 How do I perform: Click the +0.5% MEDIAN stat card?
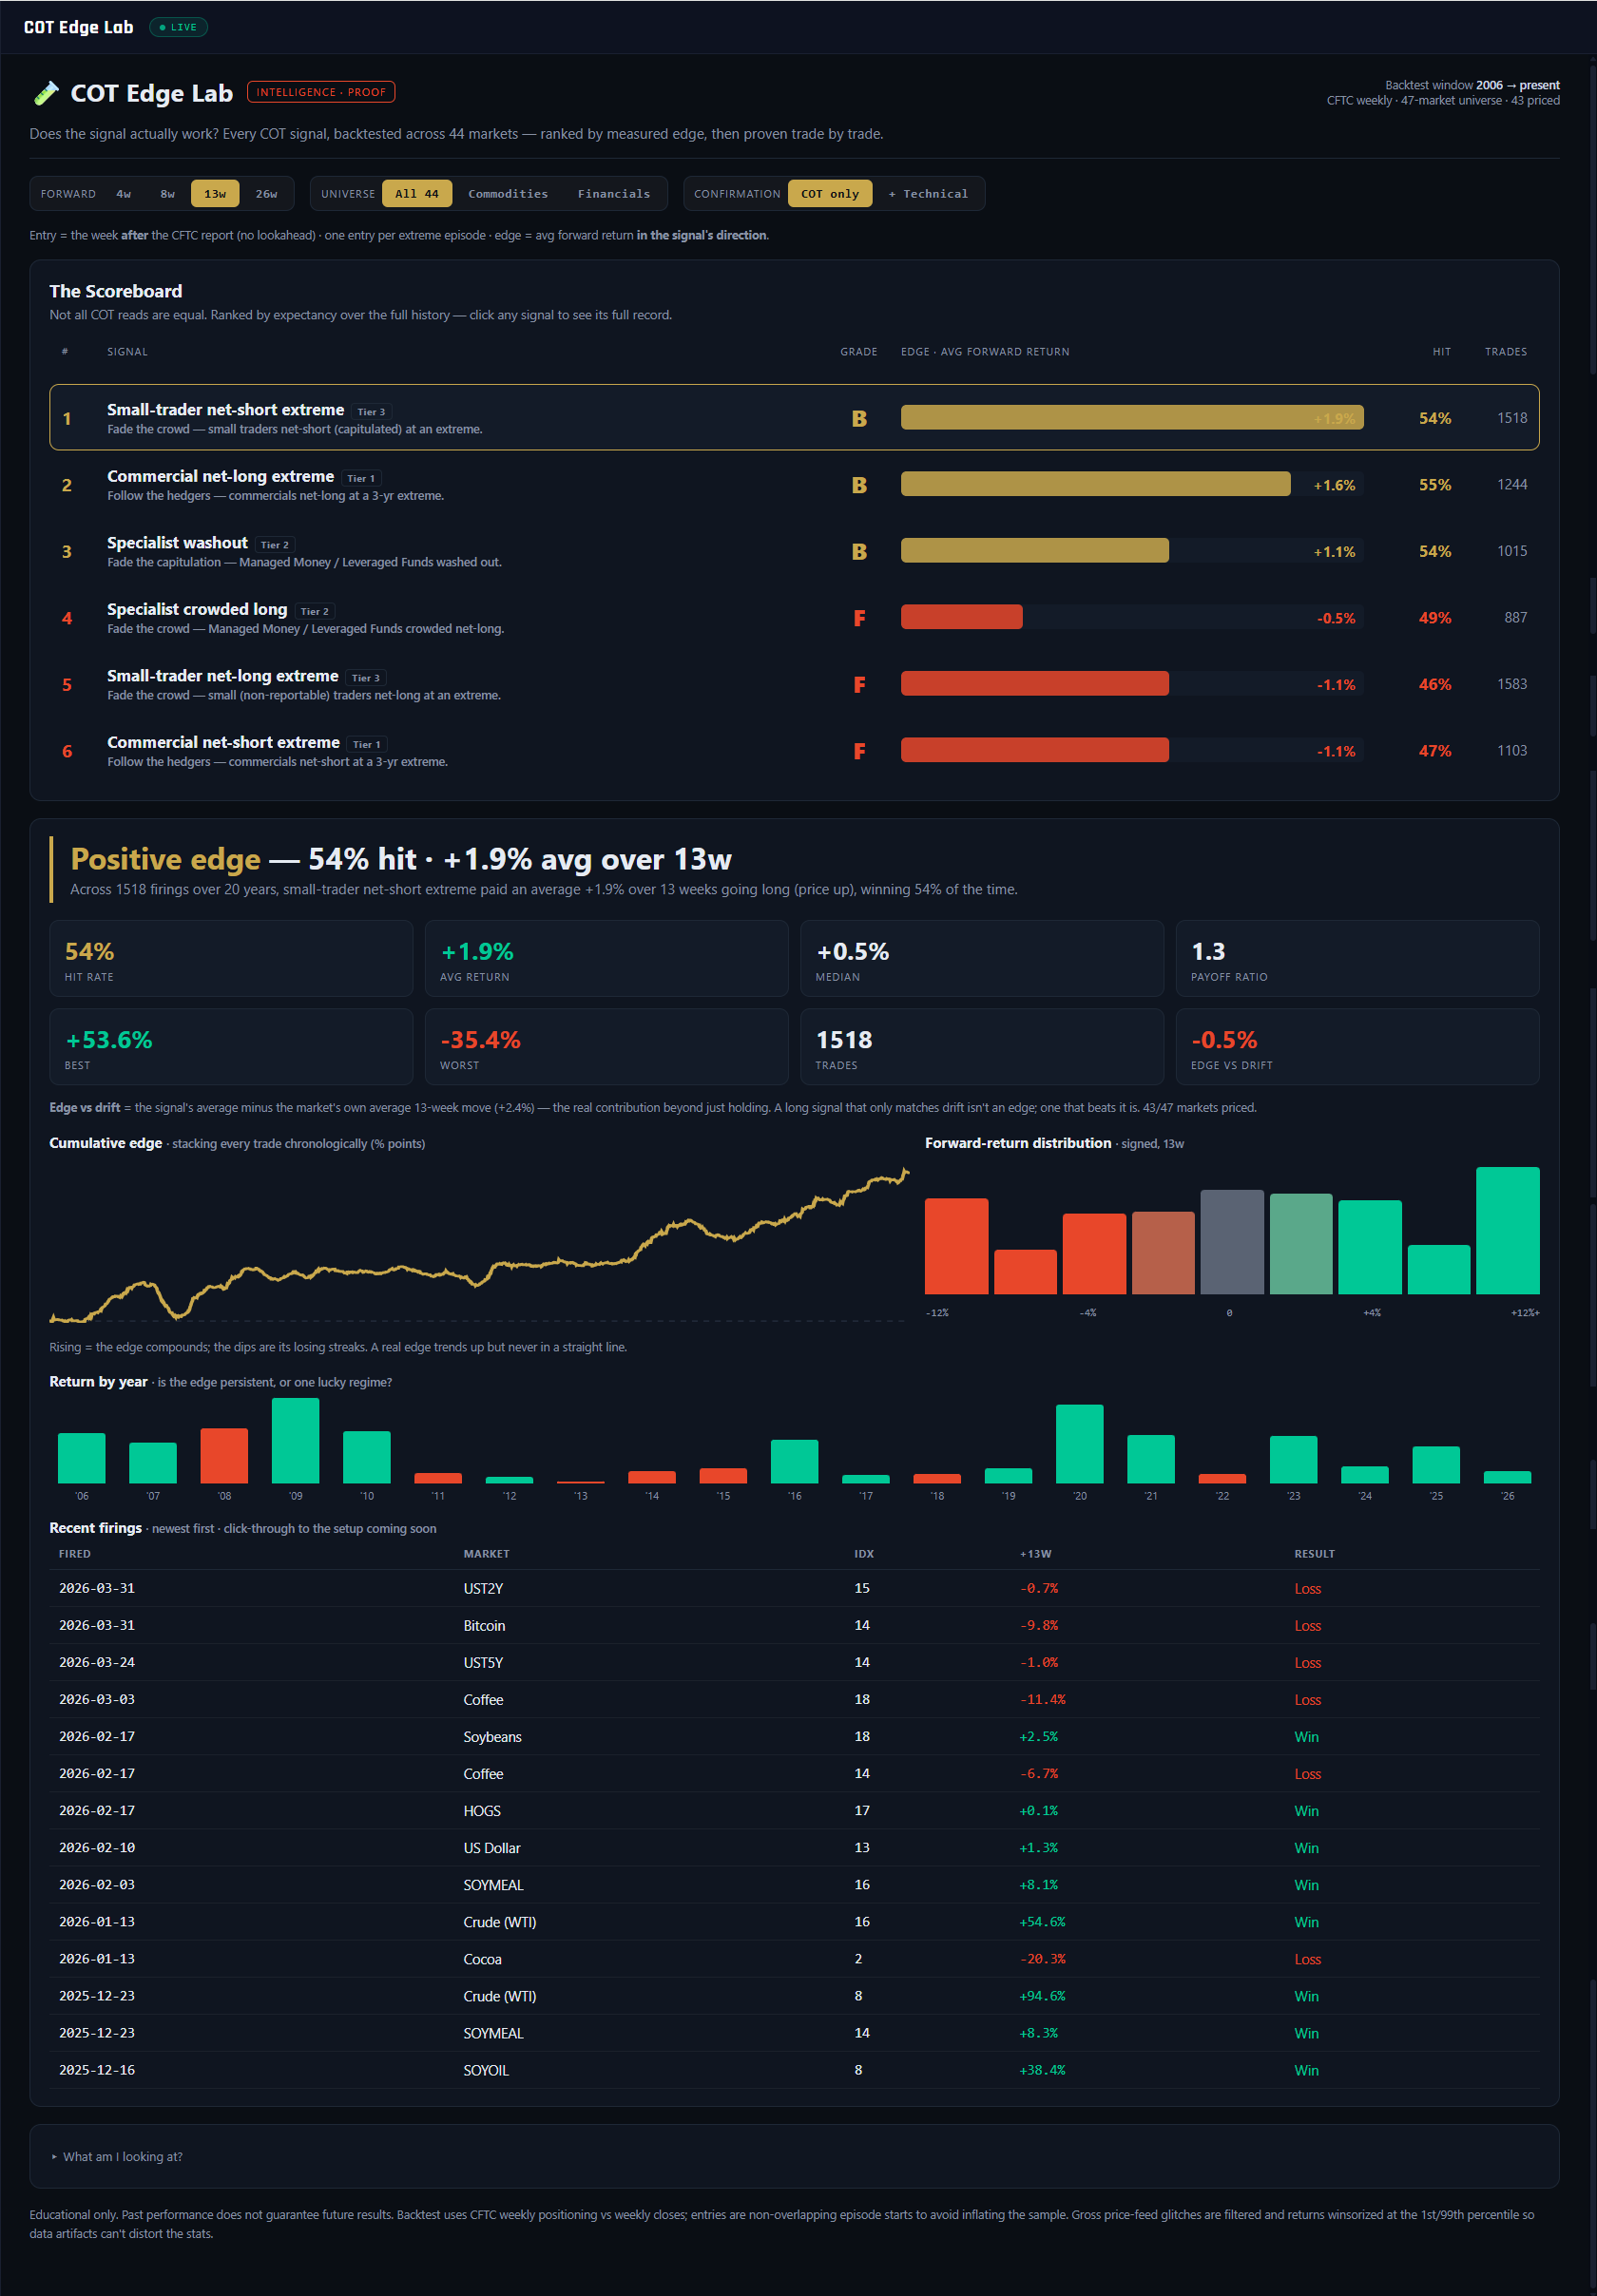pos(982,958)
